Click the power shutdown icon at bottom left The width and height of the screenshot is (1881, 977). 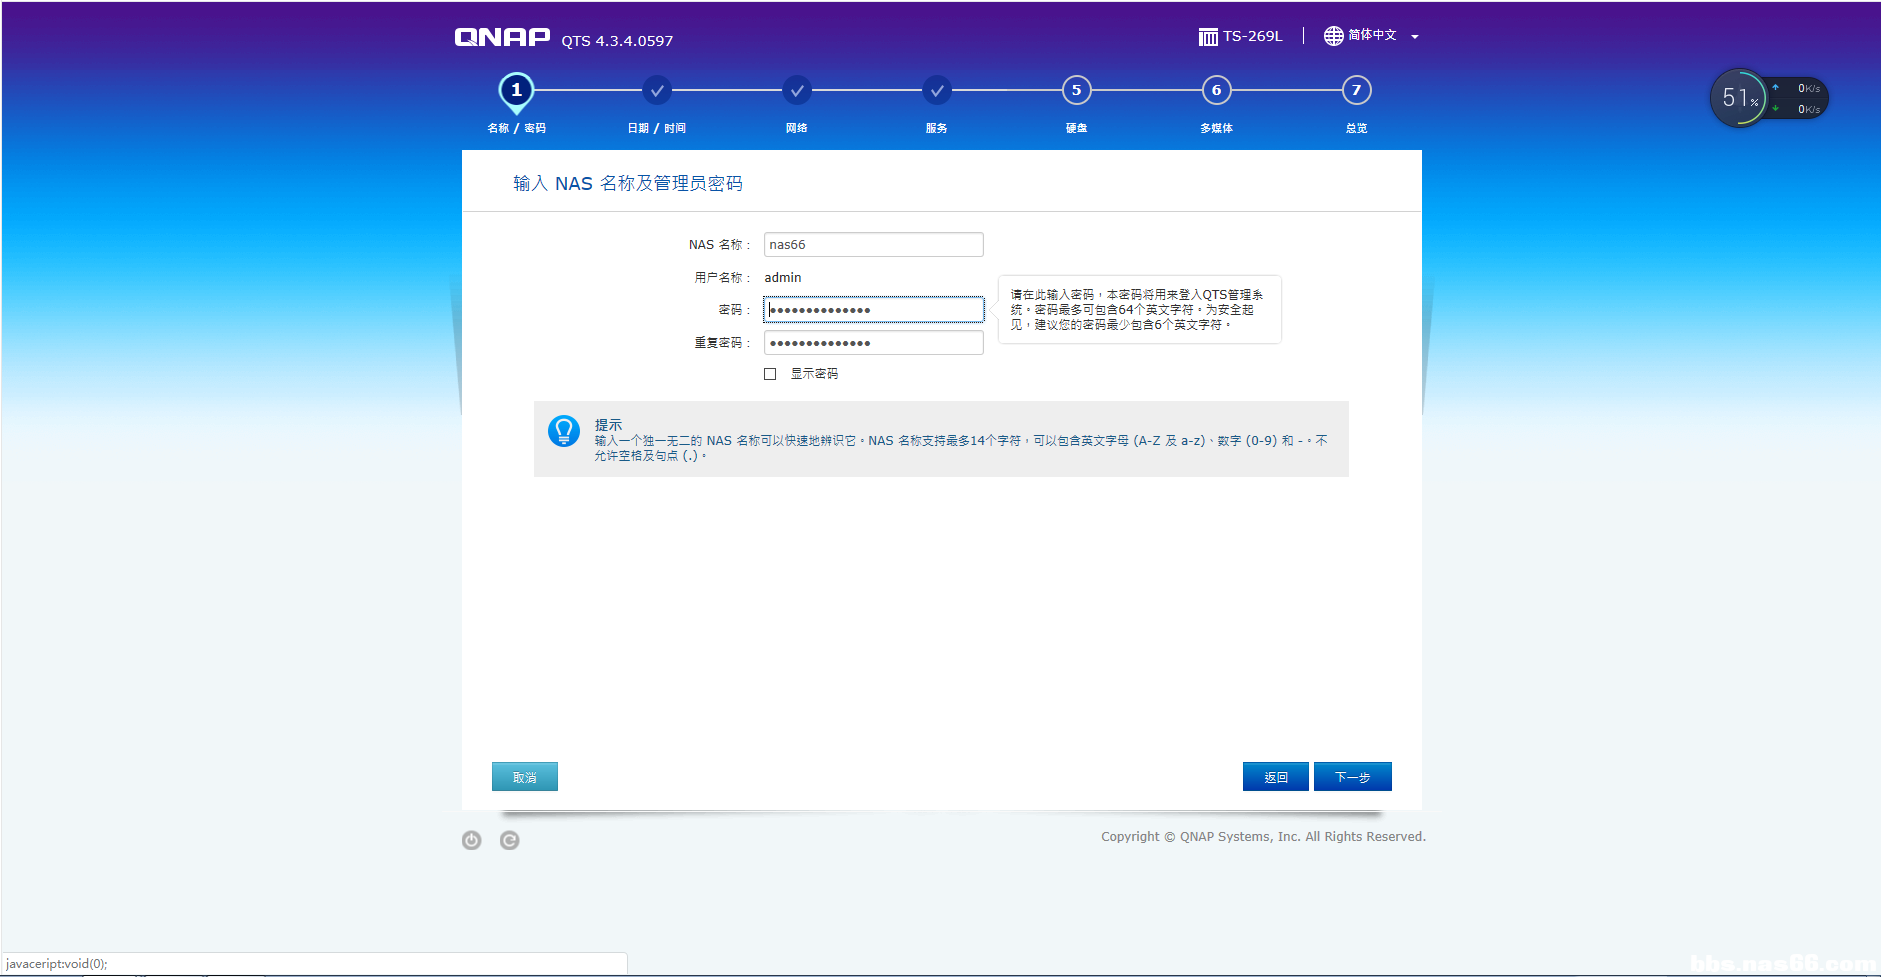(471, 840)
